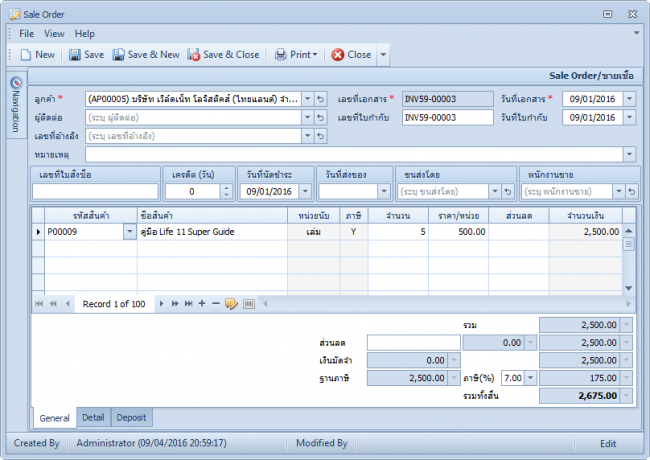Click the menu bar collapse arrow at right

click(636, 33)
